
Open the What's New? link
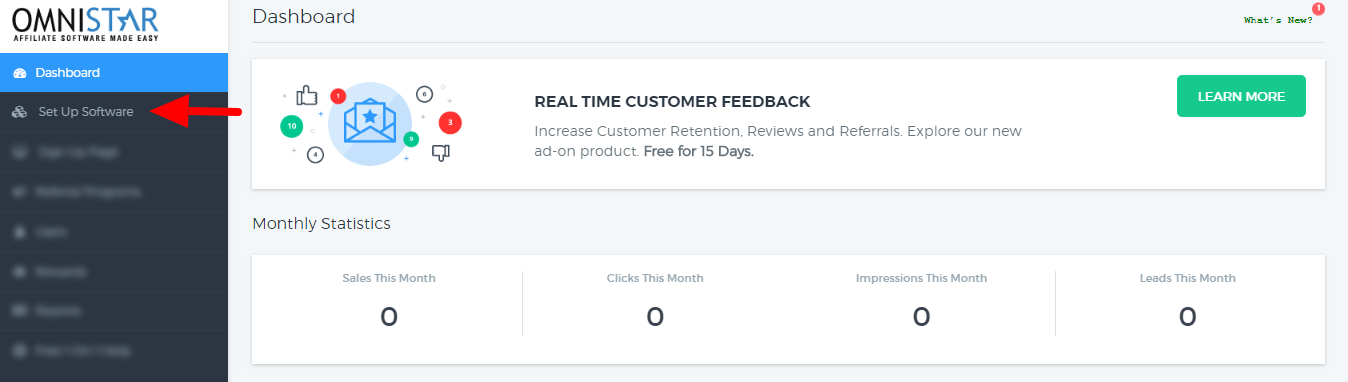[1278, 20]
